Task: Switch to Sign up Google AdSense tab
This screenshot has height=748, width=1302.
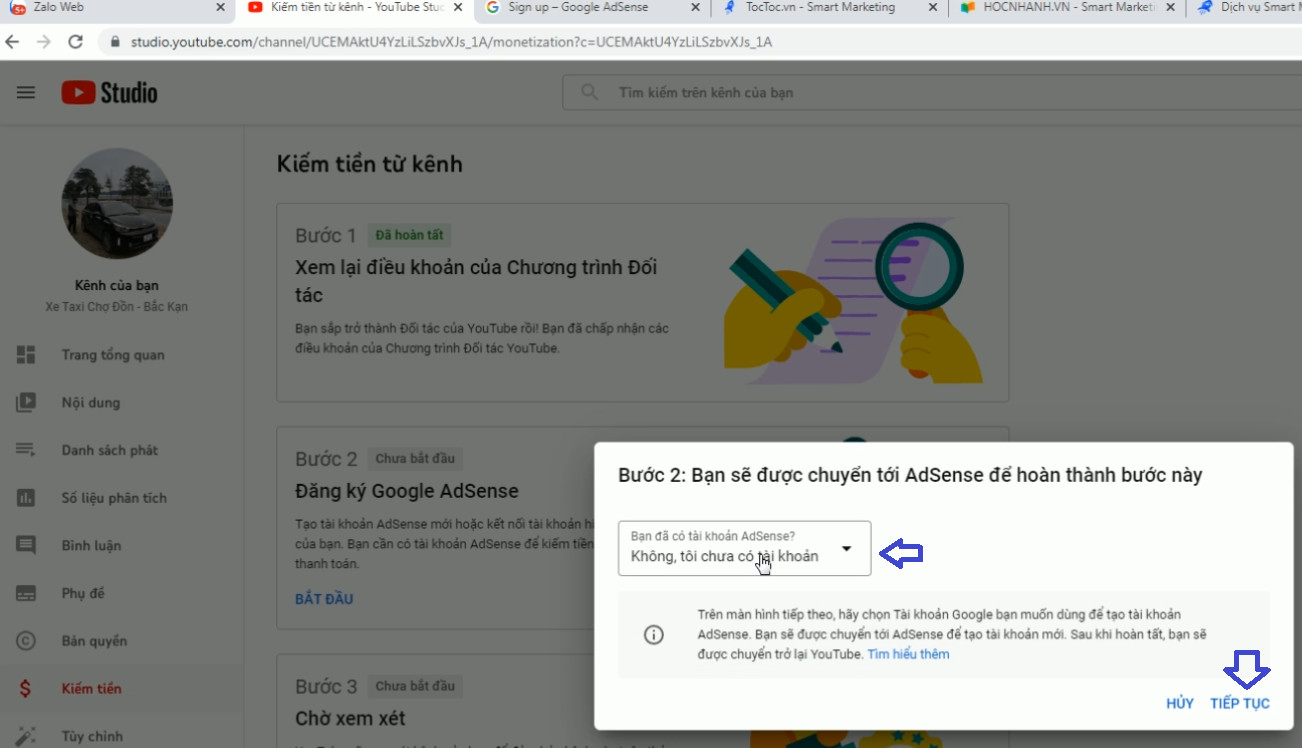Action: tap(577, 8)
